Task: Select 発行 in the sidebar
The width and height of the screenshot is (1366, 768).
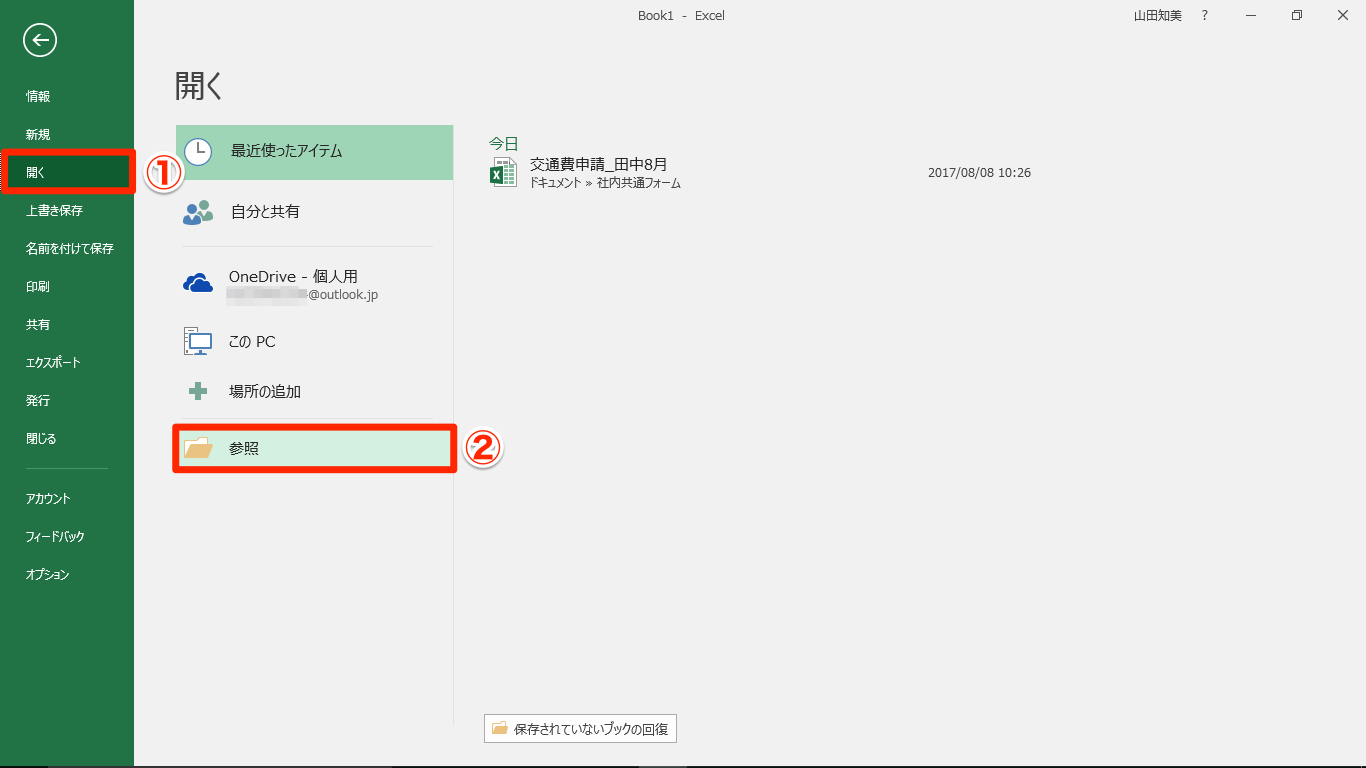Action: click(x=67, y=400)
